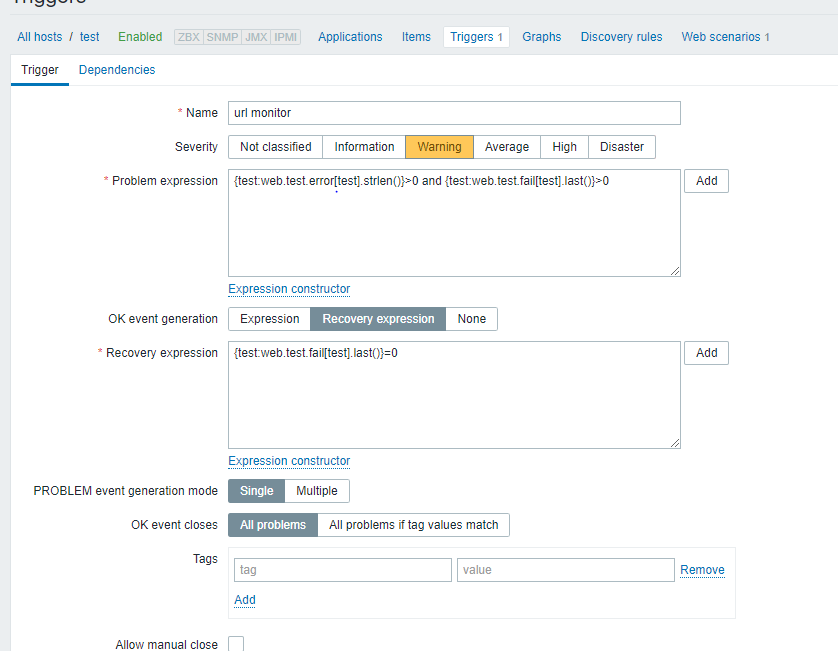Screen dimensions: 838x651
Task: Check the Allow manual close checkbox
Action: (x=236, y=644)
